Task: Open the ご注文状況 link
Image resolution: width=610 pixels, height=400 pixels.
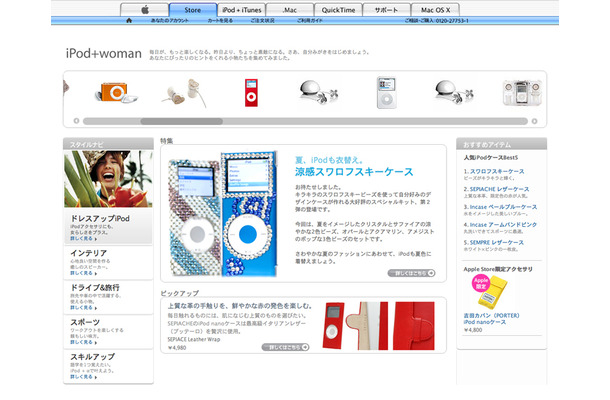Action: pyautogui.click(x=263, y=21)
